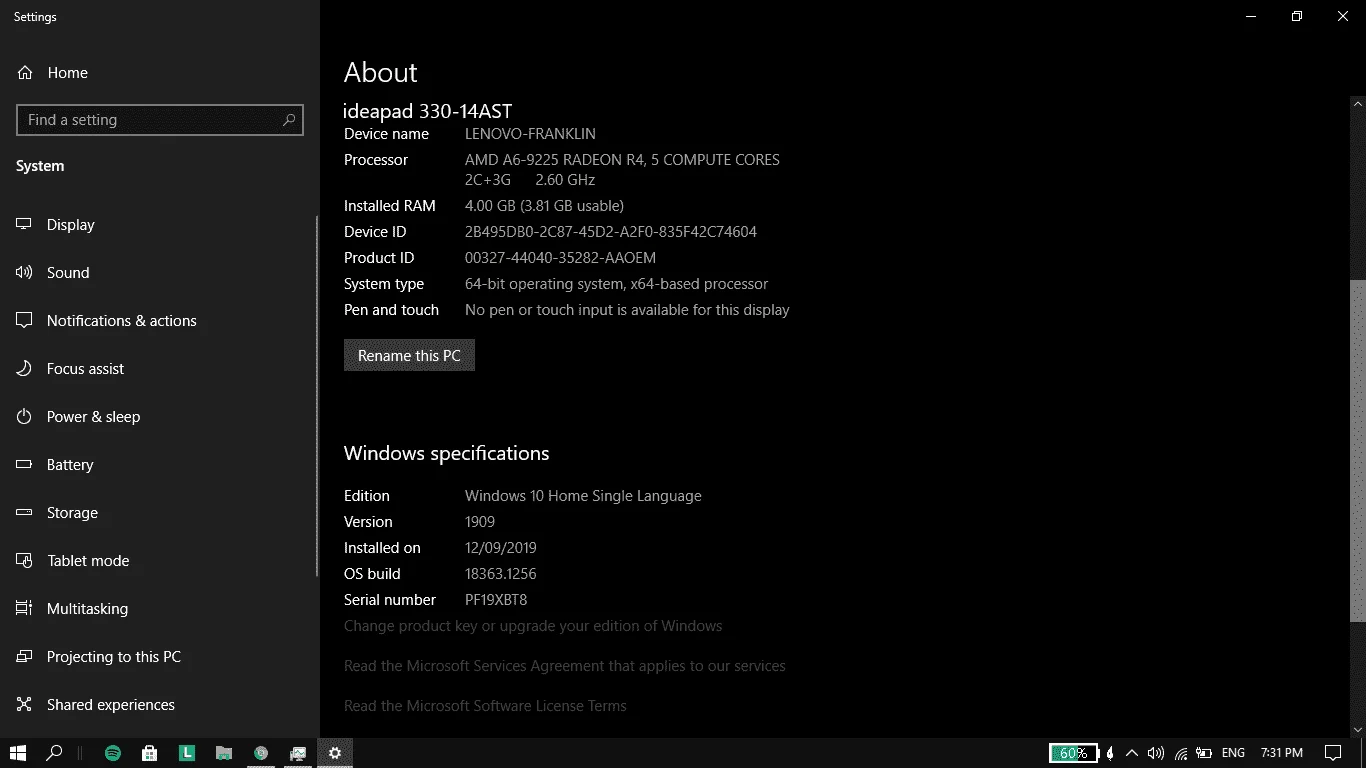The height and width of the screenshot is (768, 1366).
Task: Open Focus assist settings
Action: pyautogui.click(x=160, y=369)
